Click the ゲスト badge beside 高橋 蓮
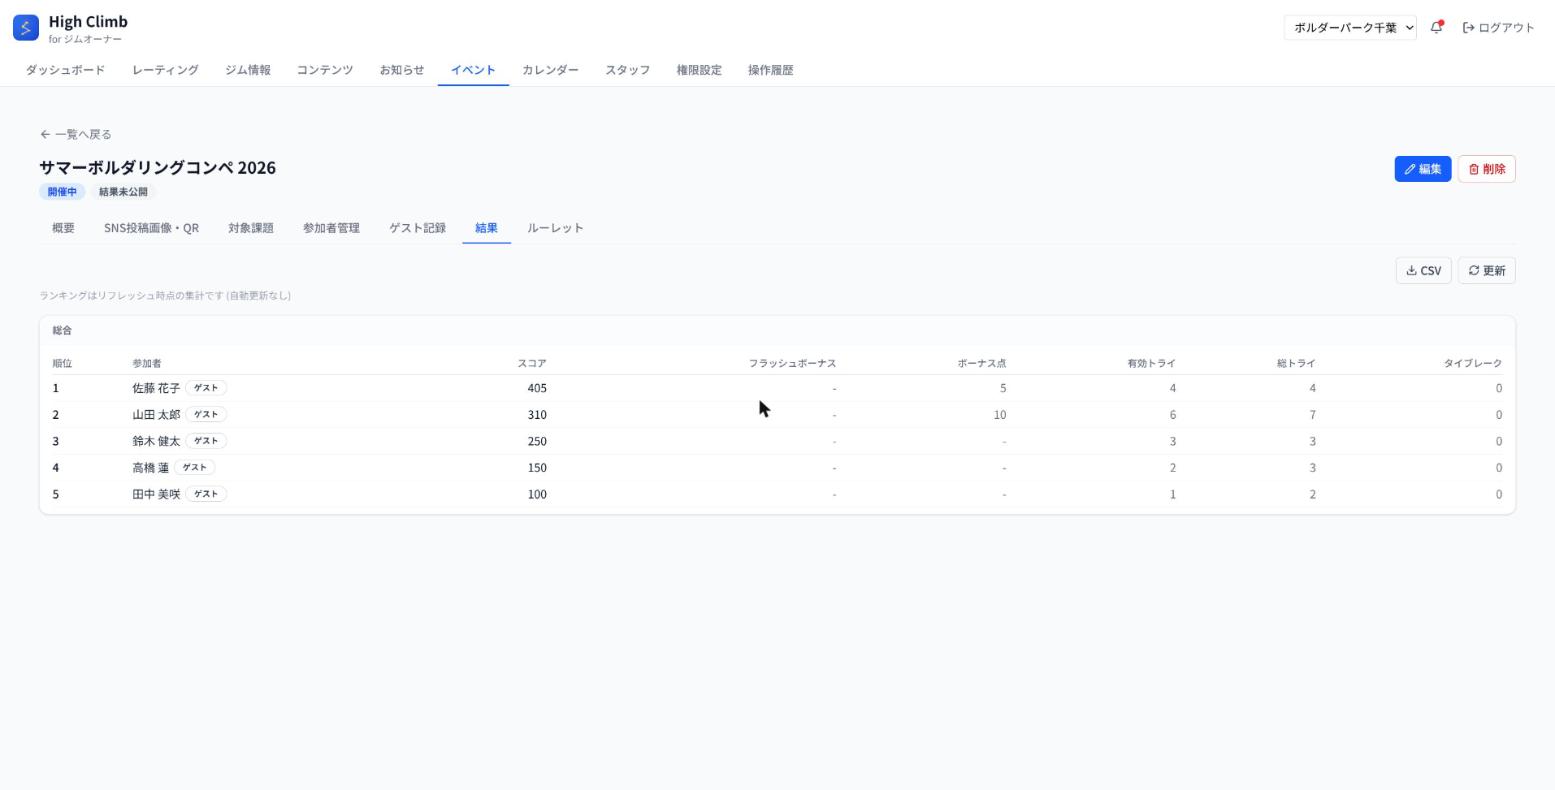This screenshot has width=1555, height=790. click(x=194, y=468)
